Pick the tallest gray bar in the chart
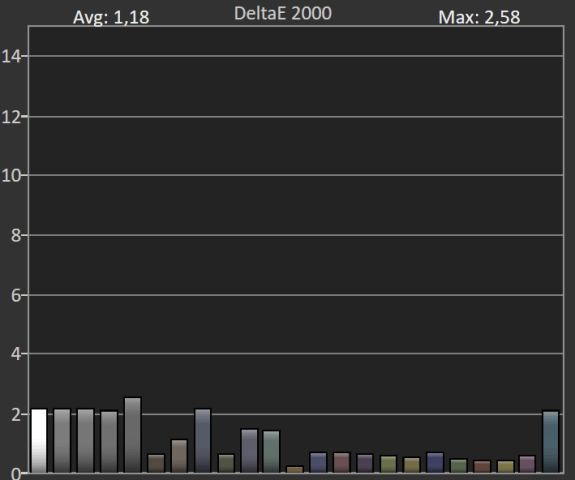 (133, 435)
